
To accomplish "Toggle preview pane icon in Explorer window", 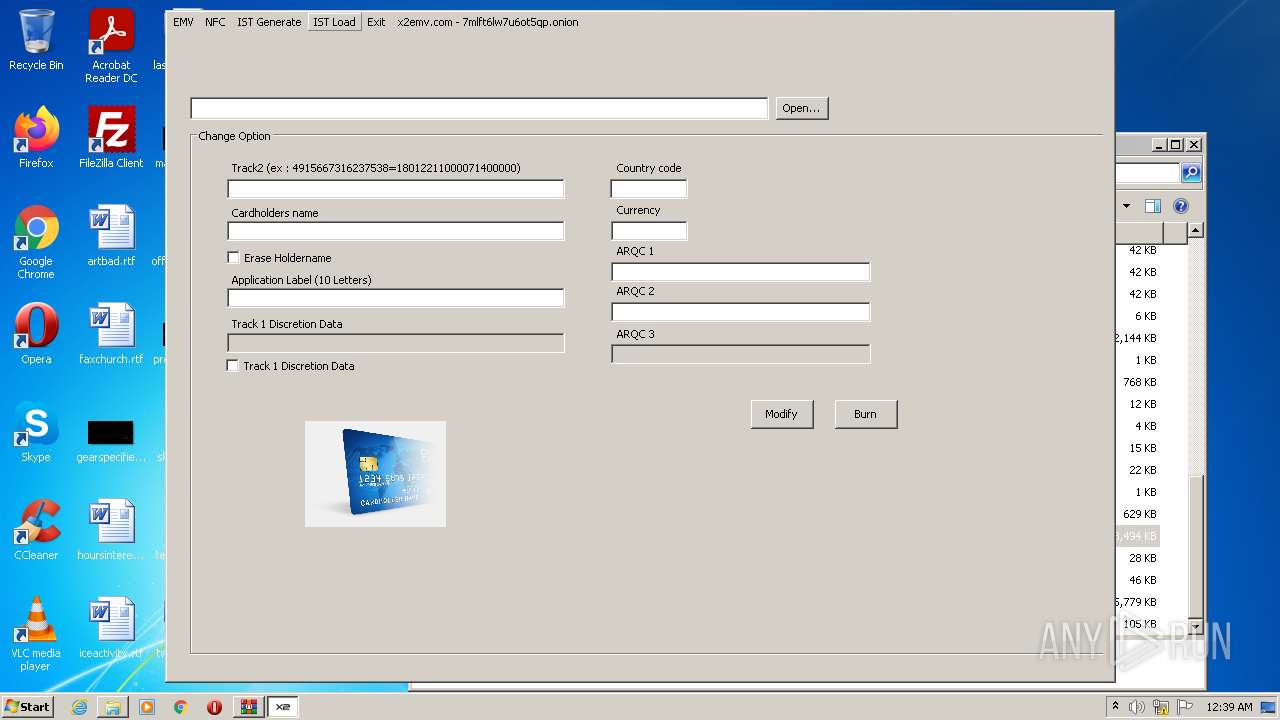I will click(x=1153, y=206).
